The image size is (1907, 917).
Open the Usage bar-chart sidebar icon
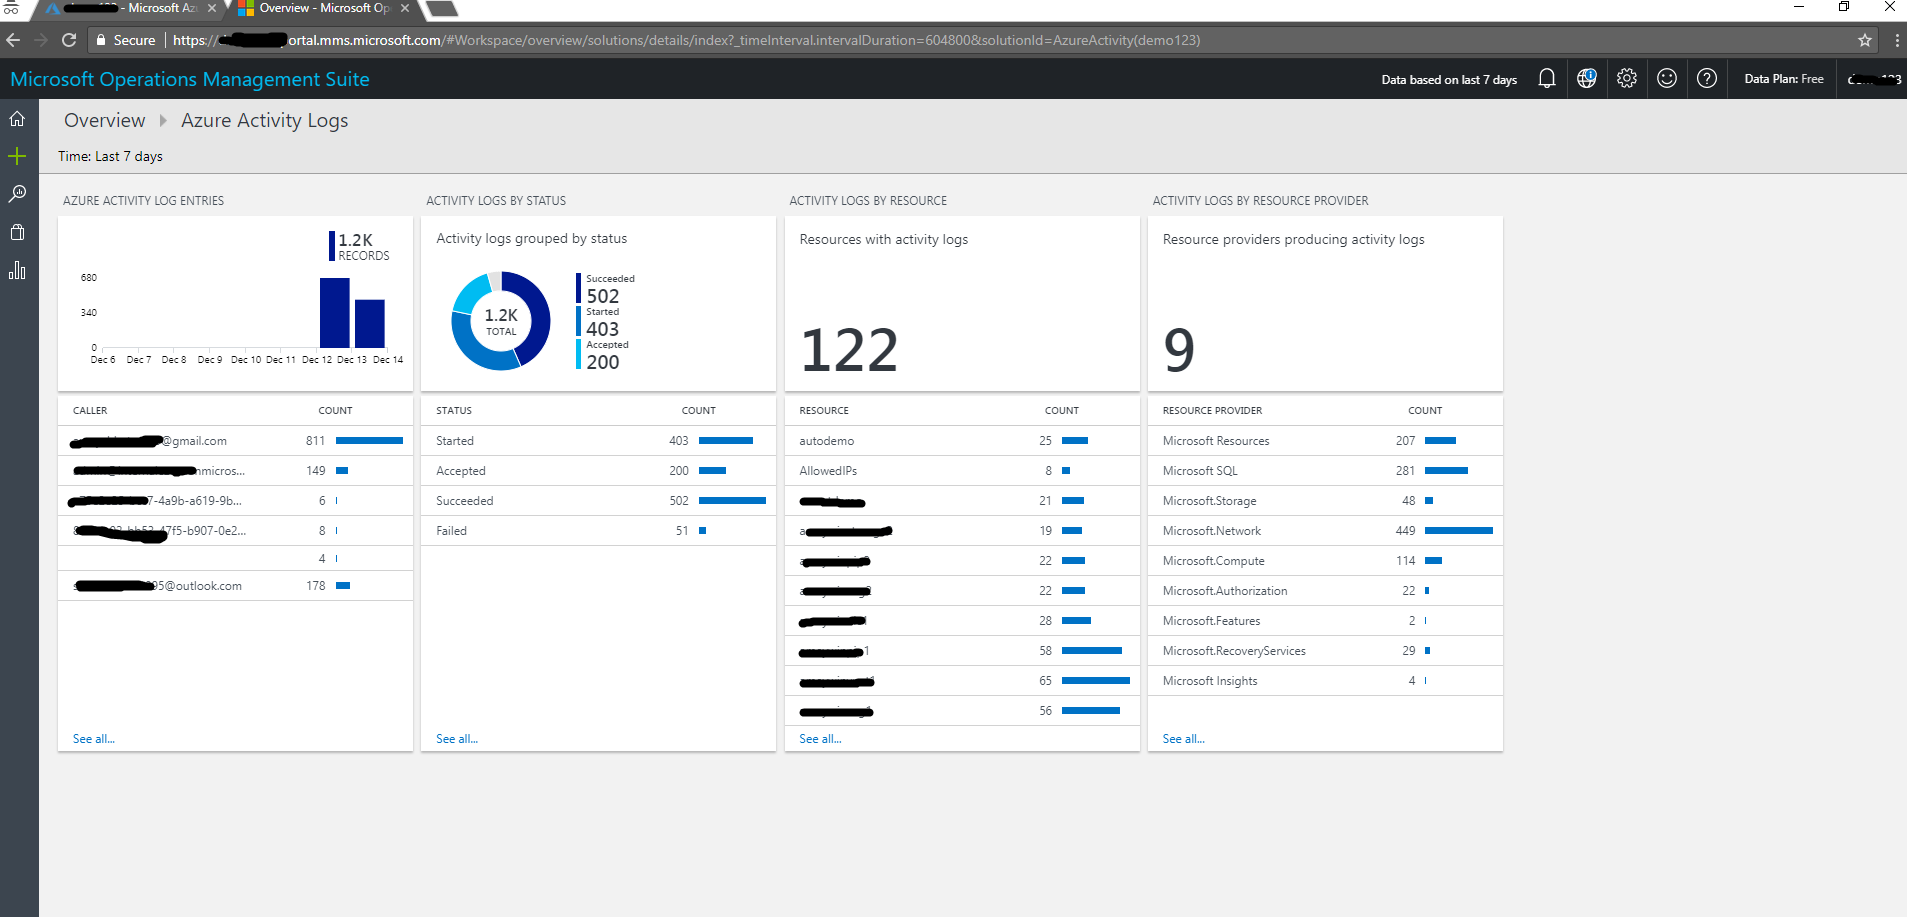17,270
